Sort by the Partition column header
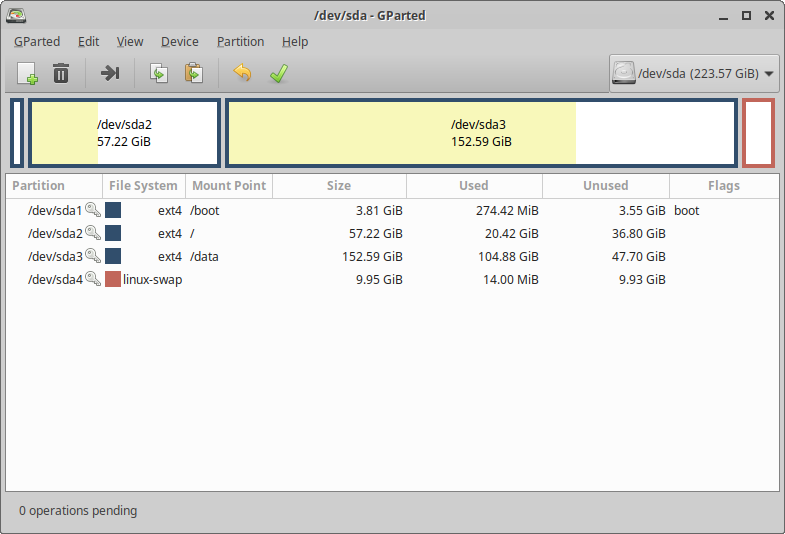This screenshot has width=785, height=534. click(54, 186)
